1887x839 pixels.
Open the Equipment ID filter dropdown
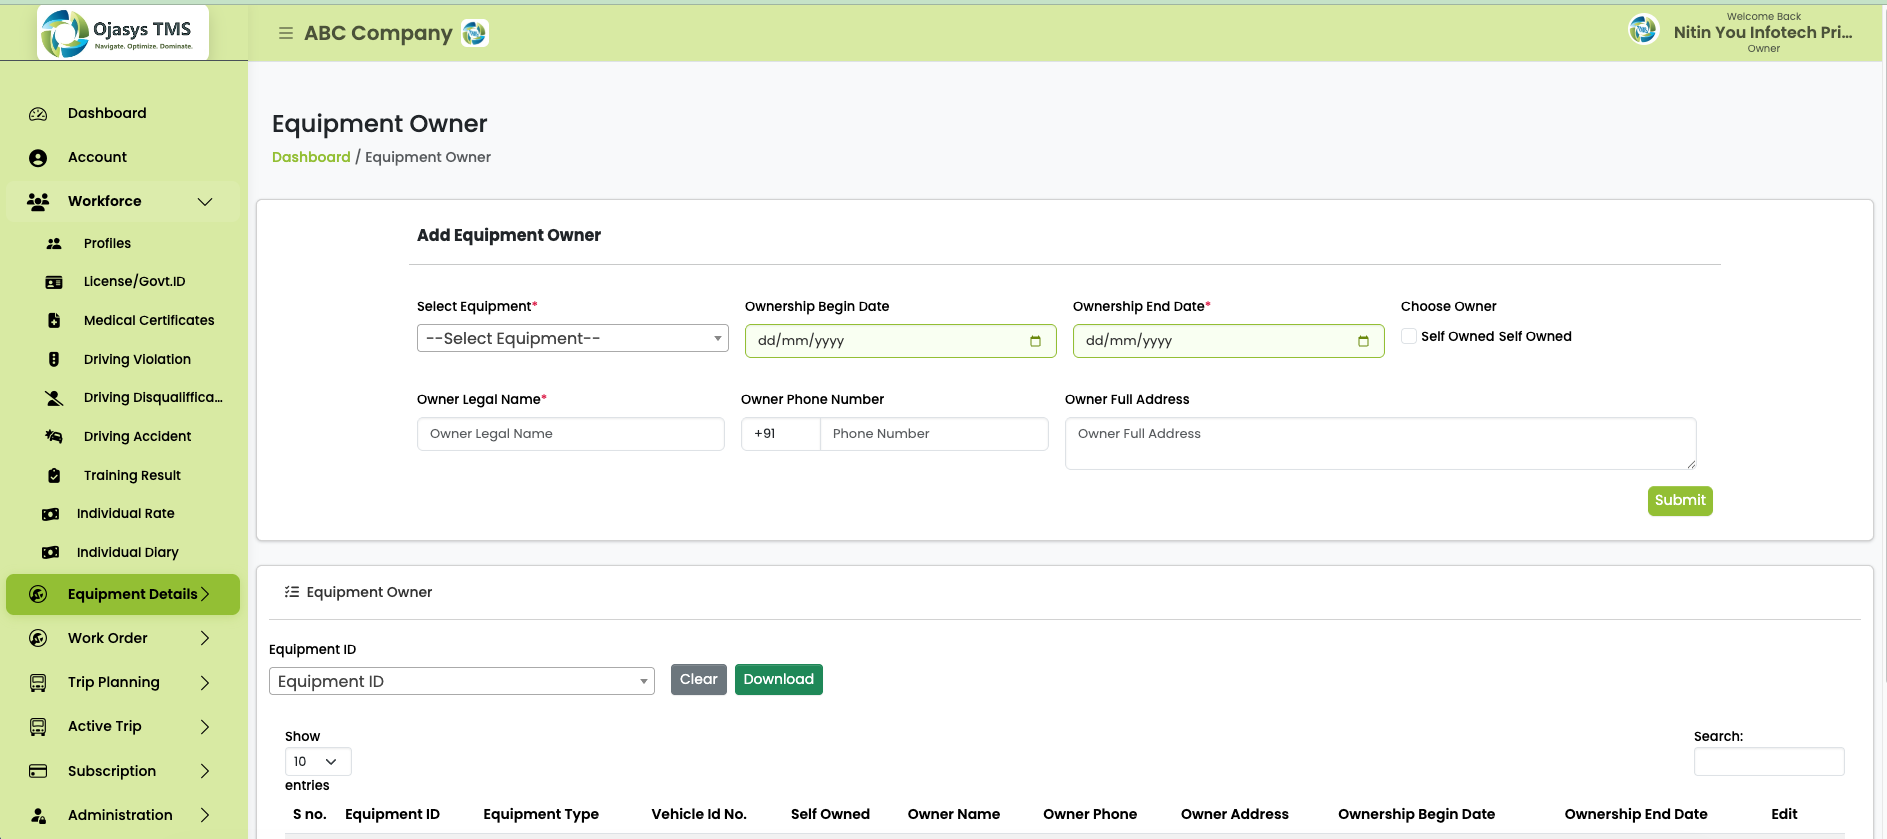pyautogui.click(x=462, y=681)
